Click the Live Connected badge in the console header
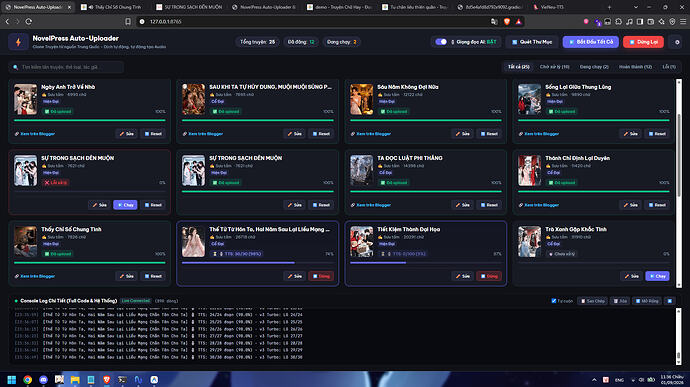 click(136, 301)
